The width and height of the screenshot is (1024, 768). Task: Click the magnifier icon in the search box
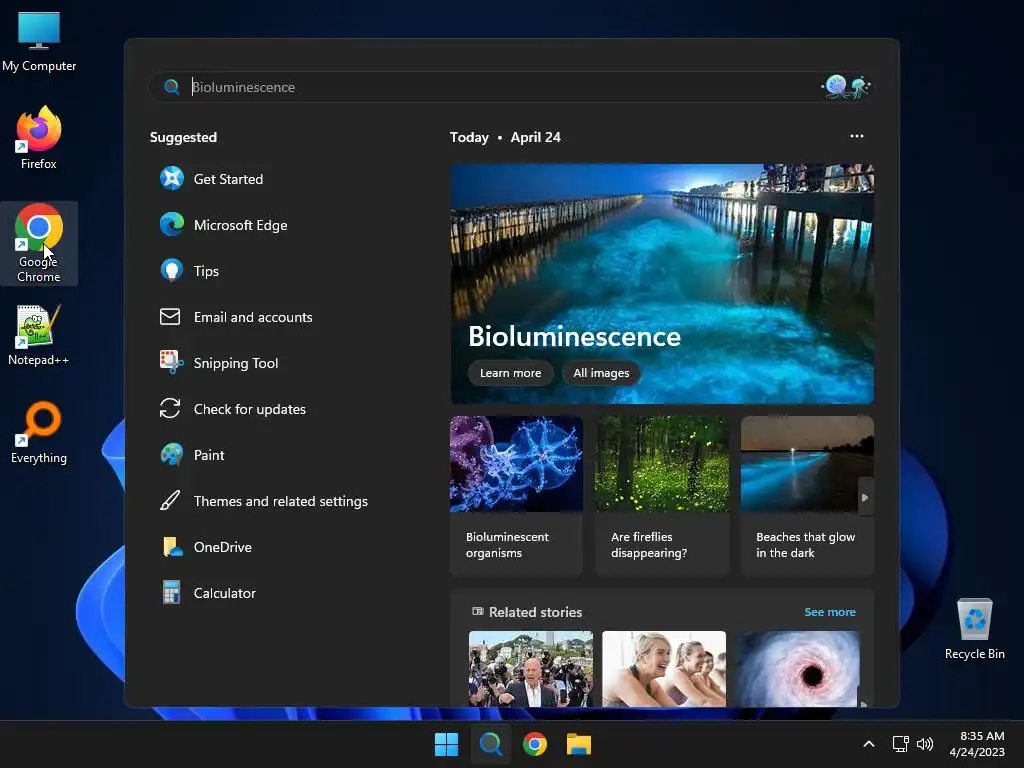[x=172, y=87]
